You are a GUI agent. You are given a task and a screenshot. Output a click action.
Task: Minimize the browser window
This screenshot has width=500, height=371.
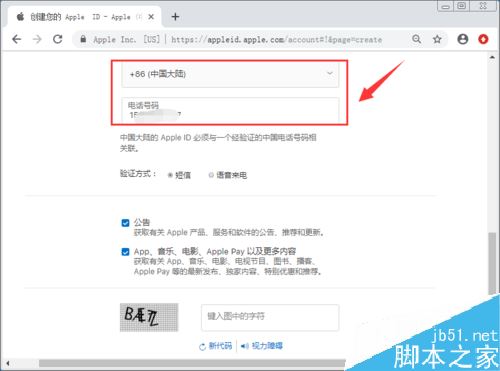point(445,6)
